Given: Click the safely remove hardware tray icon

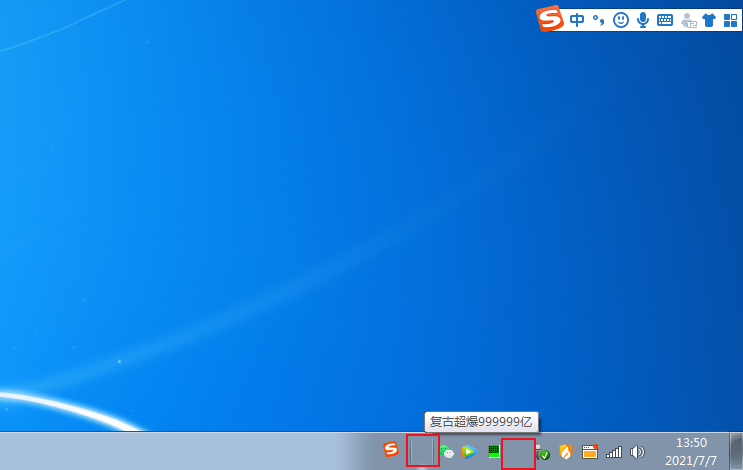Looking at the screenshot, I should coord(543,452).
